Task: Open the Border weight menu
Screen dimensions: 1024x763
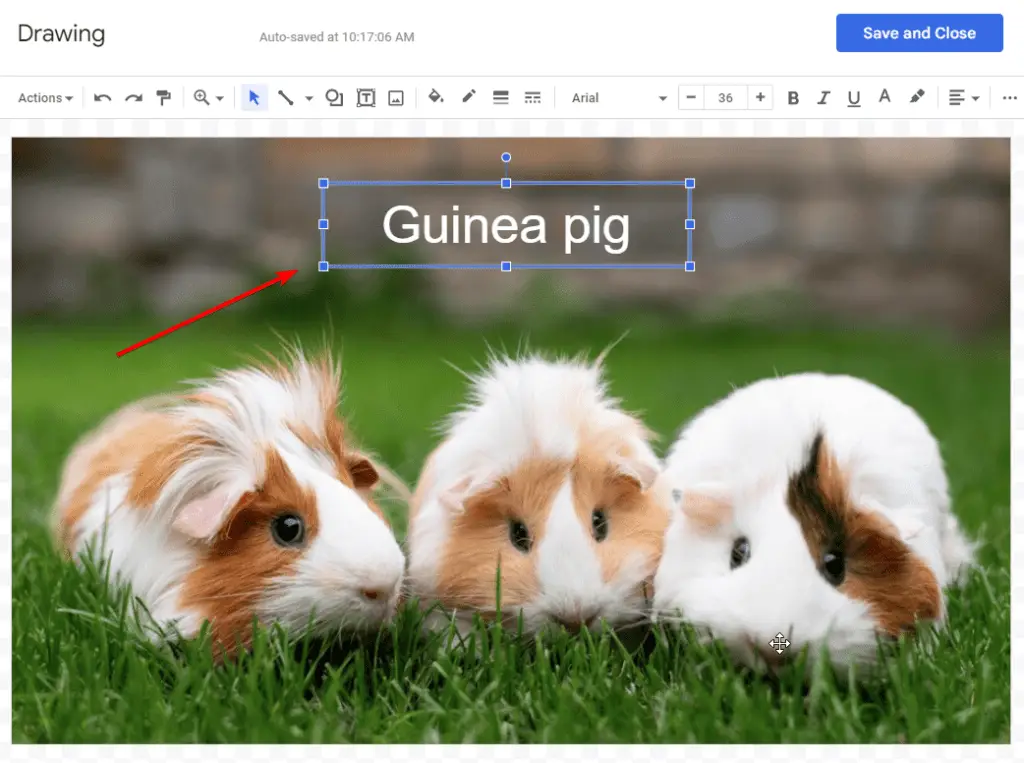Action: (x=500, y=97)
